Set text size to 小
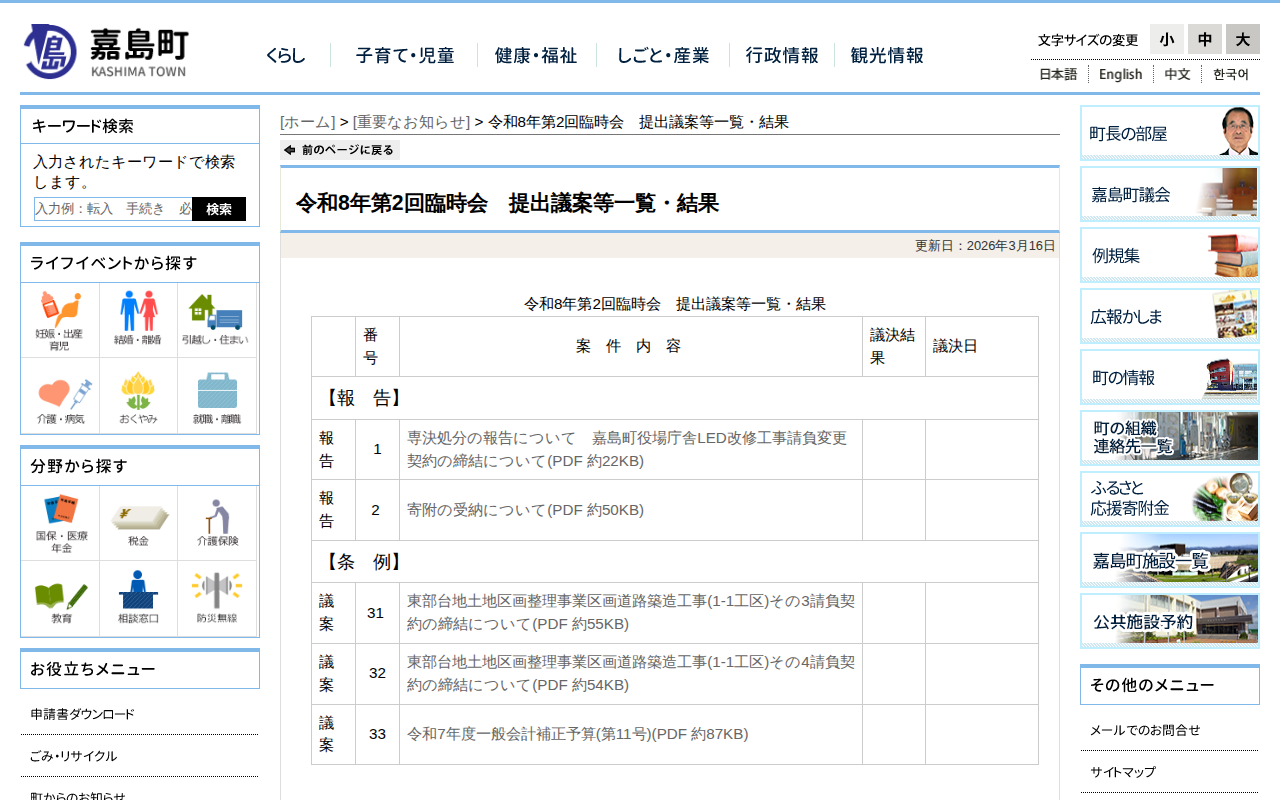Screen dimensions: 1280x800 click(x=1166, y=40)
